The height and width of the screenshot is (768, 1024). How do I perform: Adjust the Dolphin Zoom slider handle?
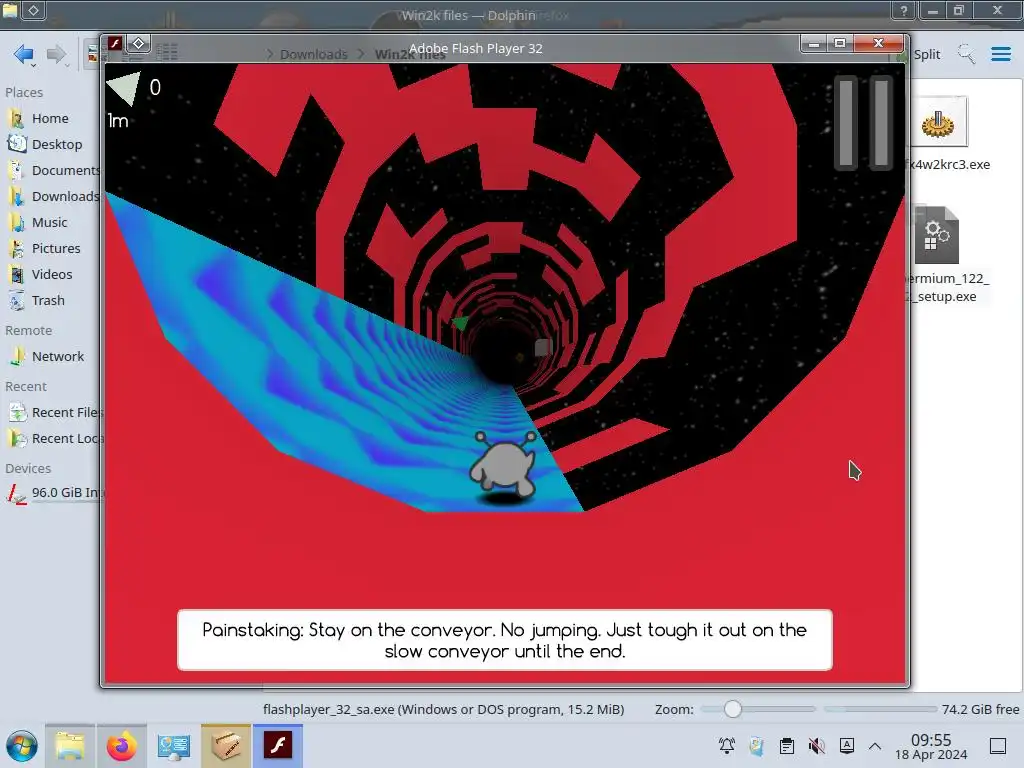[733, 709]
